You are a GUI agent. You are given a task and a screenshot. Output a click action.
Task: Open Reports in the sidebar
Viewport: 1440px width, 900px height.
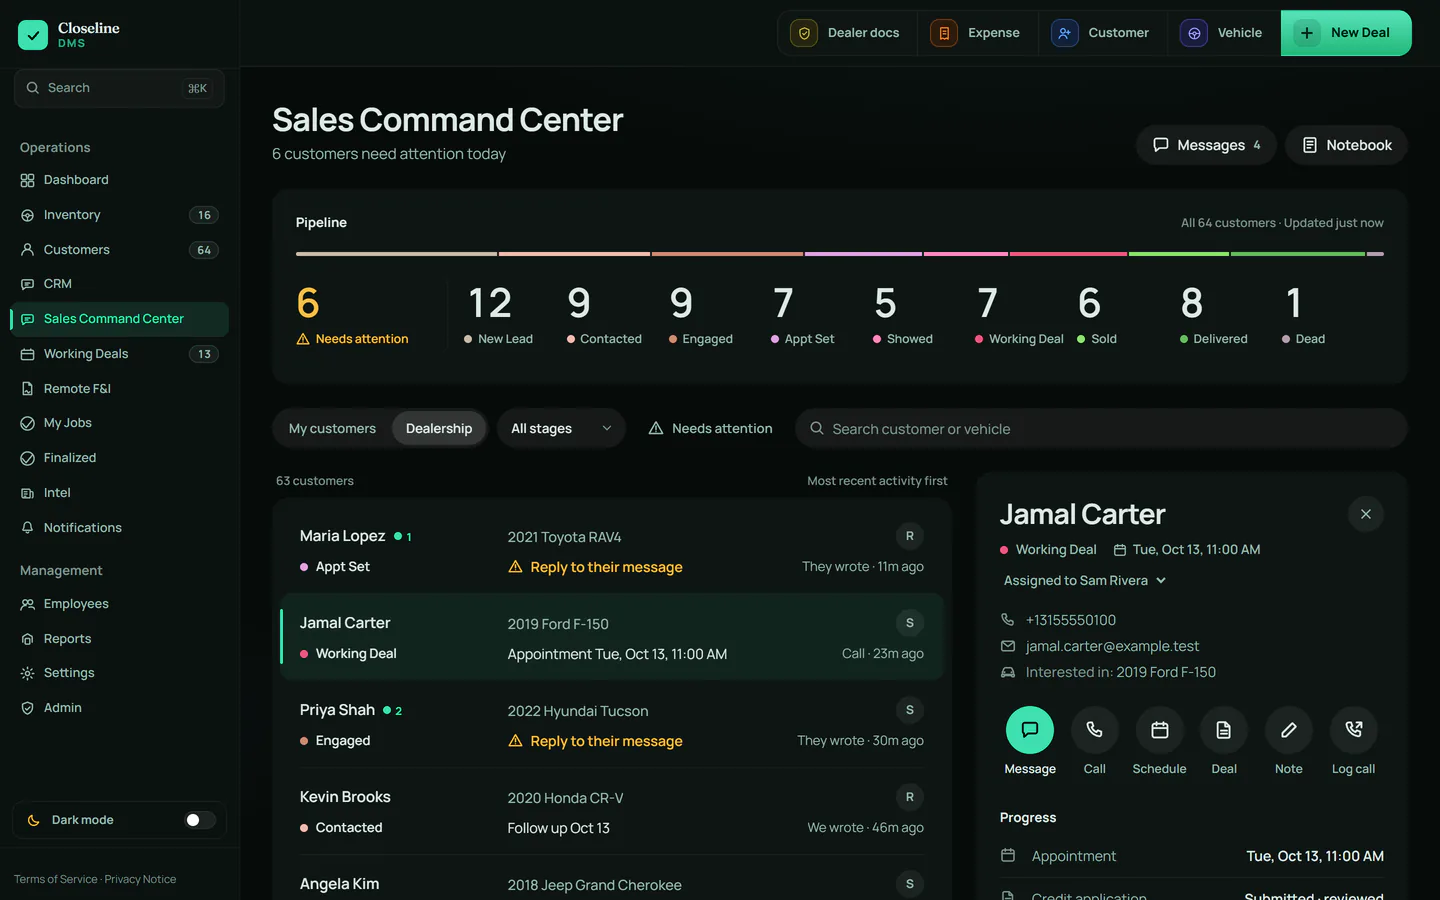click(x=119, y=639)
